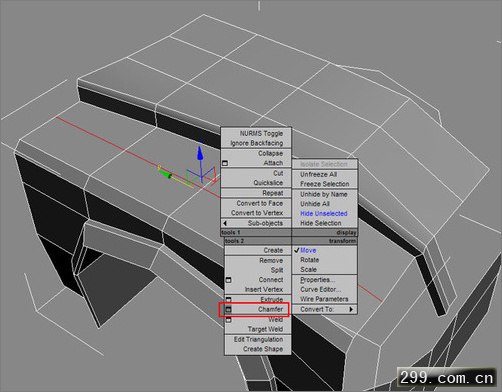Choose Extrude command label

coord(271,300)
